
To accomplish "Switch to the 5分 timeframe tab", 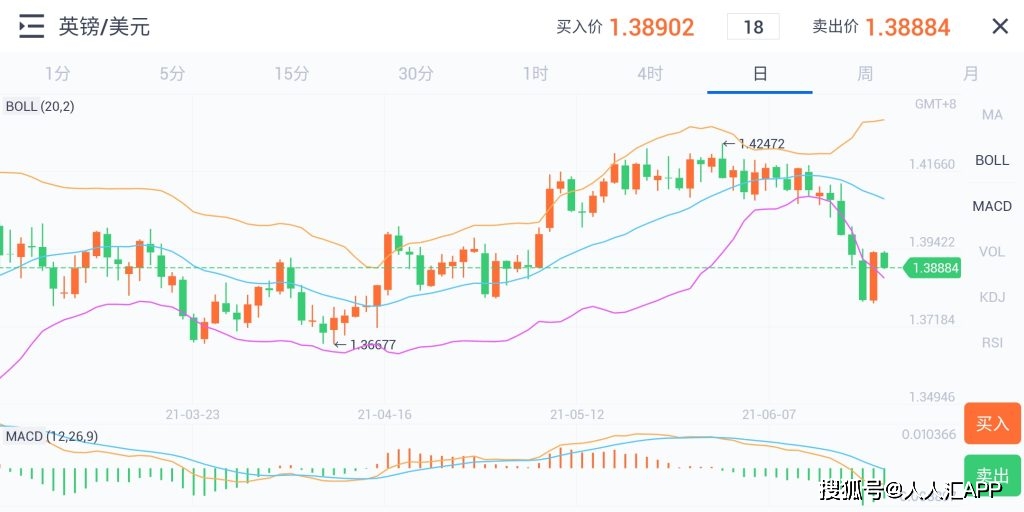I will coord(172,74).
